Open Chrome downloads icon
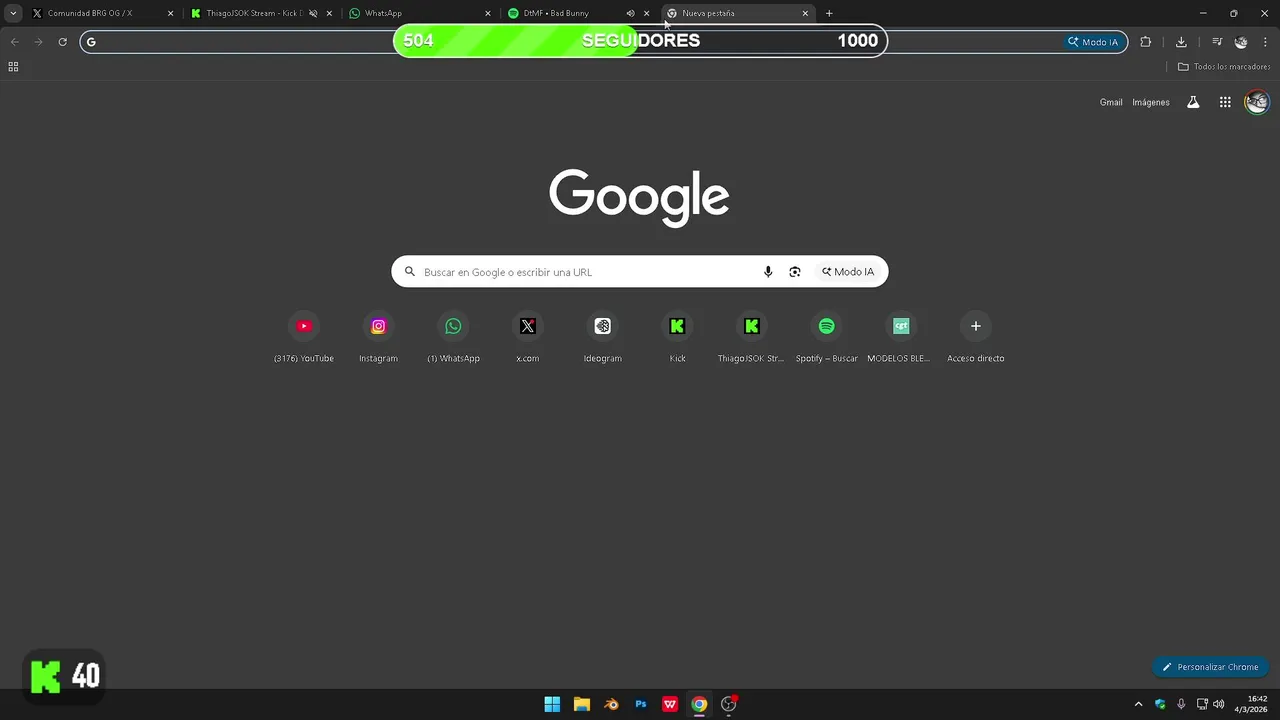Screen dimensions: 1280x720 tap(1181, 42)
